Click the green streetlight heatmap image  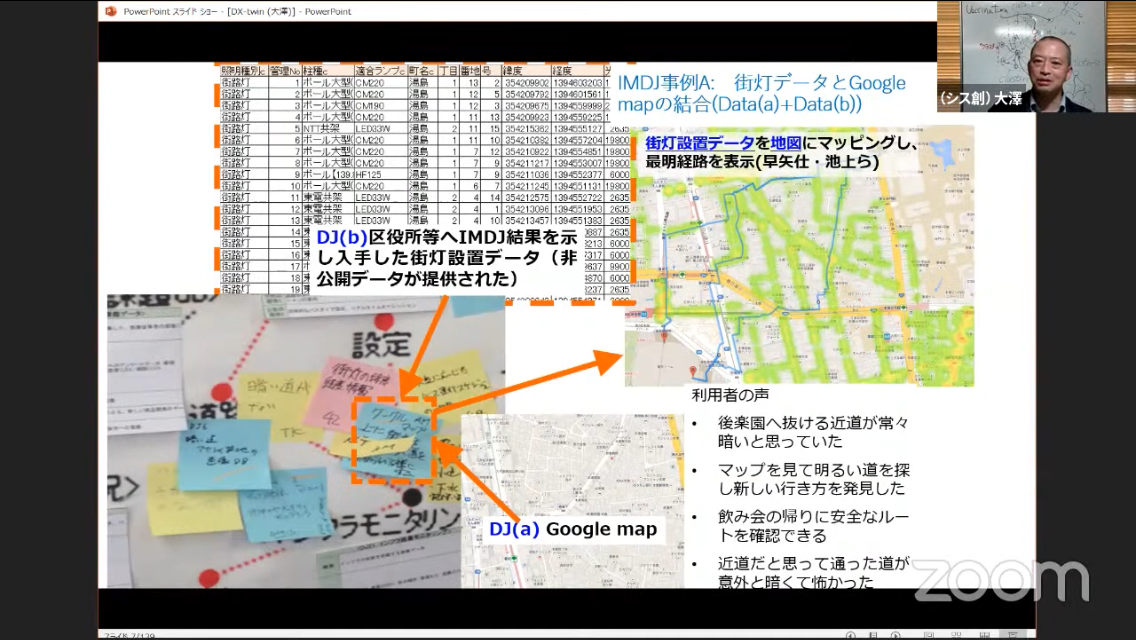(799, 256)
